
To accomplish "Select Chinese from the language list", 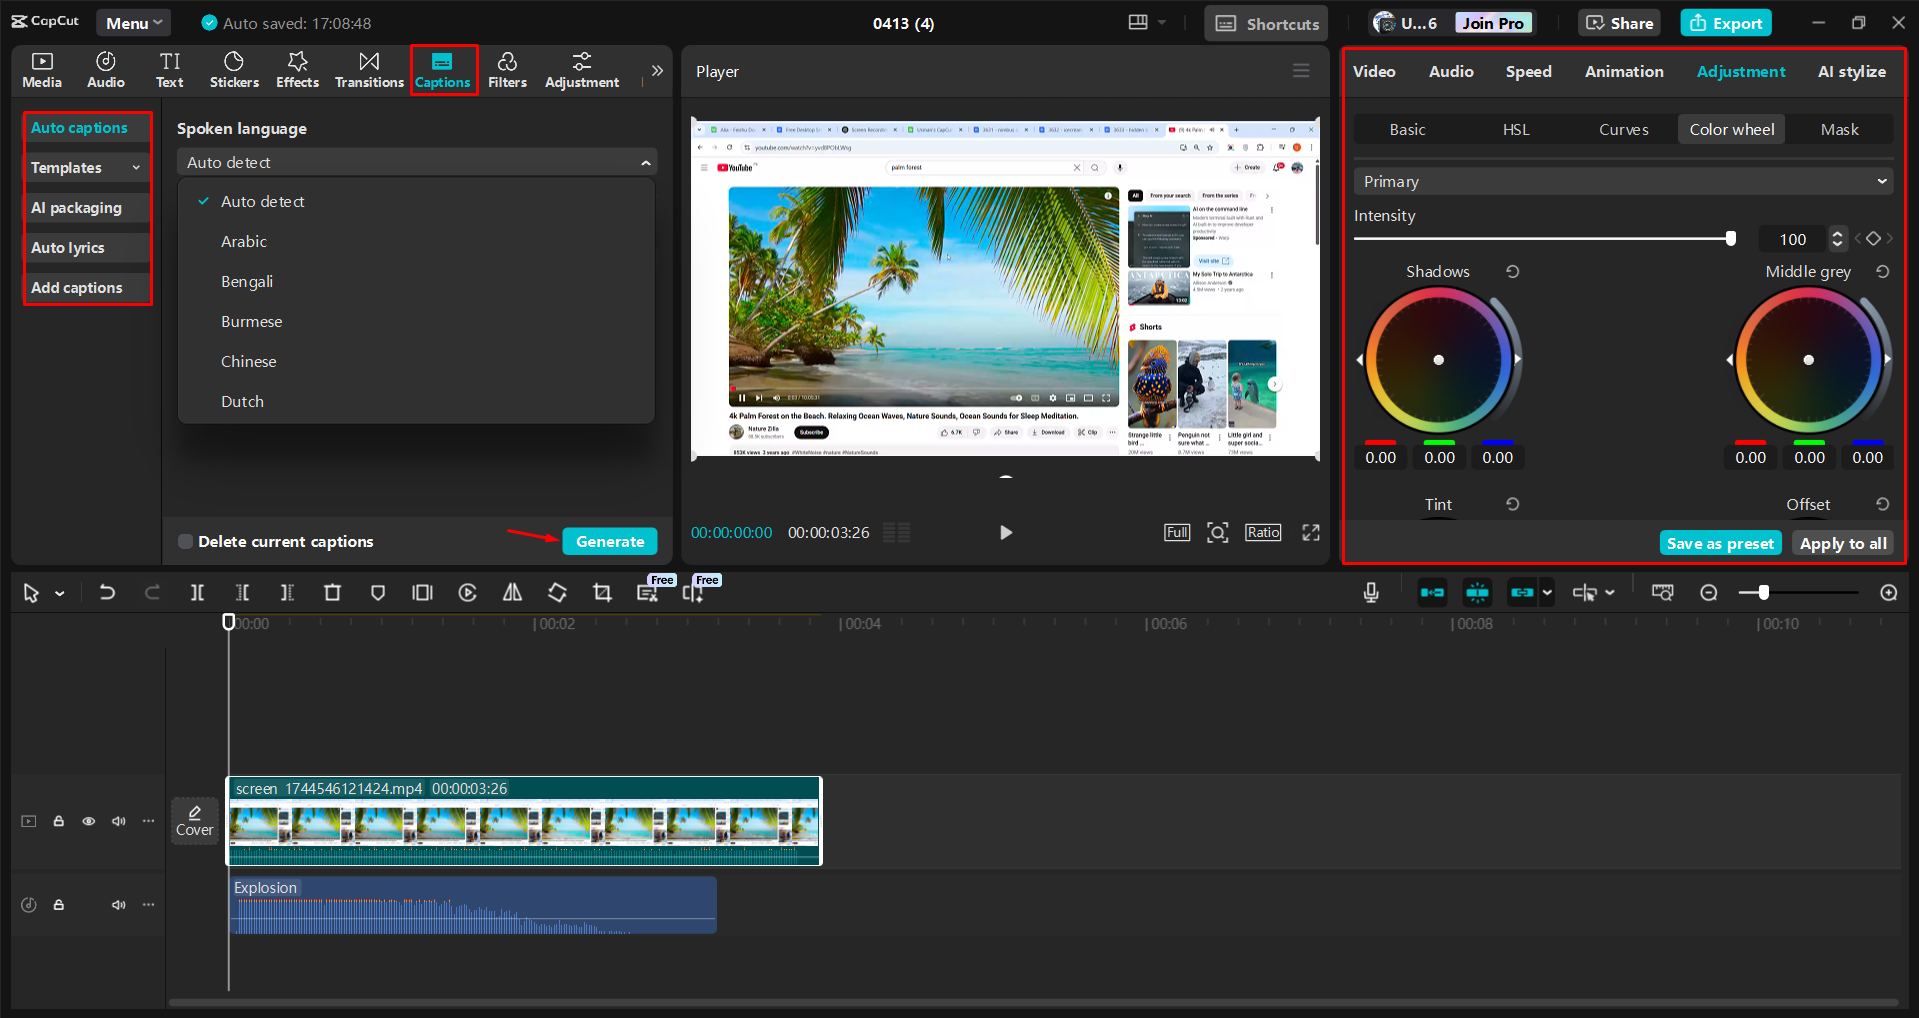I will click(249, 362).
